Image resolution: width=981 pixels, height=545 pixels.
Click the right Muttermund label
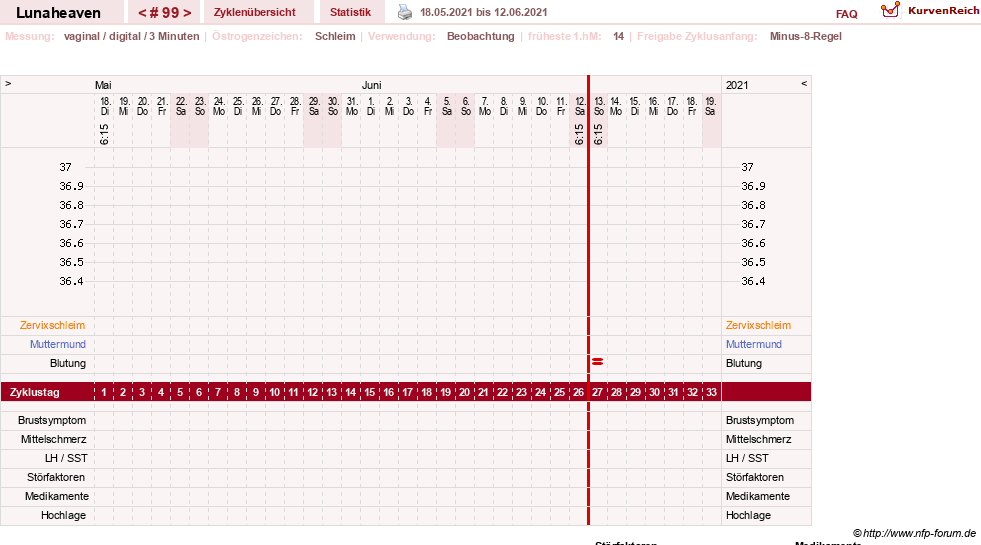click(753, 344)
